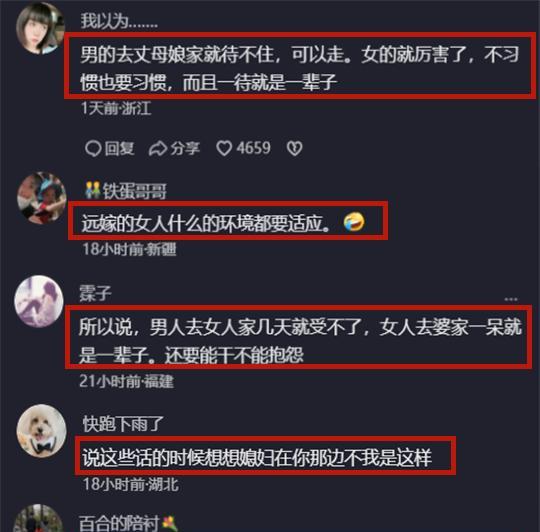Screen dimensions: 540x532
Task: Open avatar of user 我以为
Action: coord(41,28)
